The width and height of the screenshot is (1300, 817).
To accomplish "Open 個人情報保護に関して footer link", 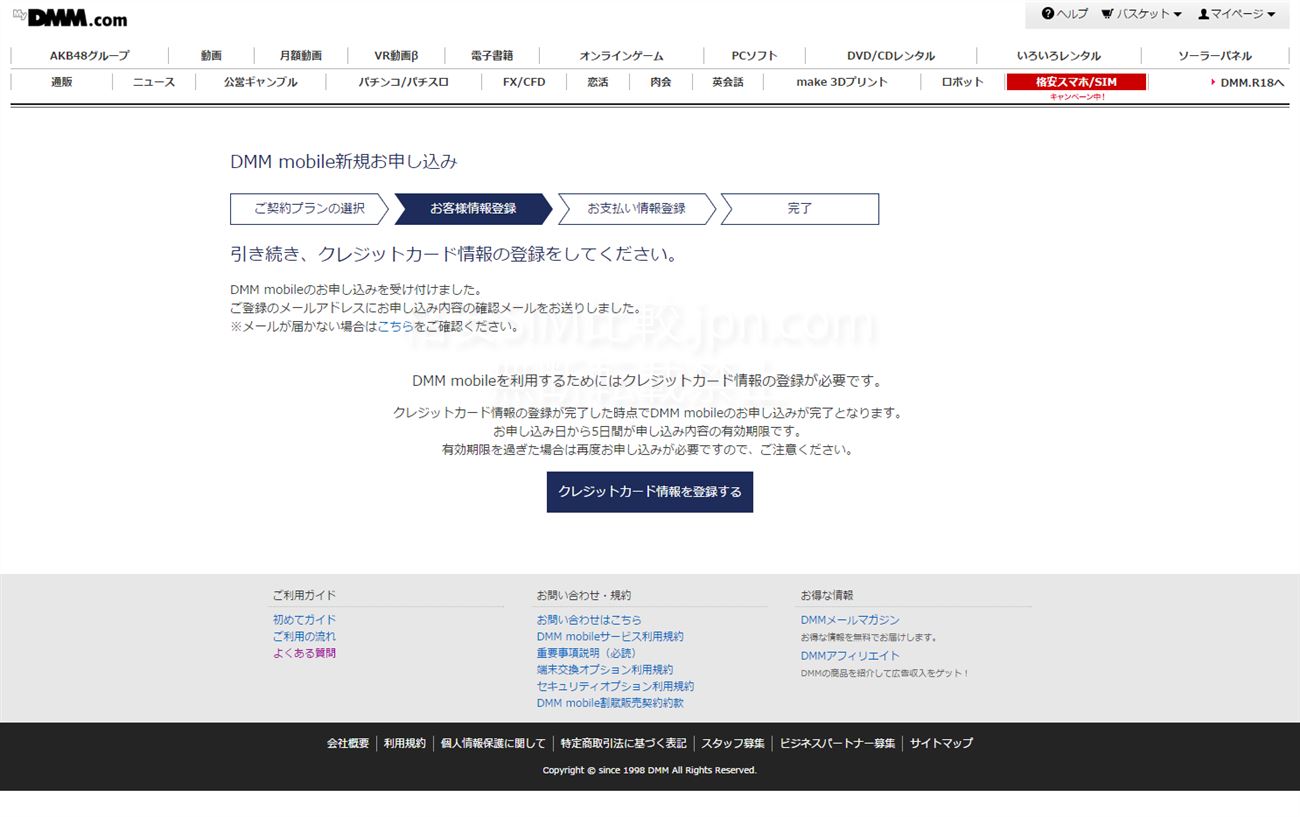I will [494, 743].
